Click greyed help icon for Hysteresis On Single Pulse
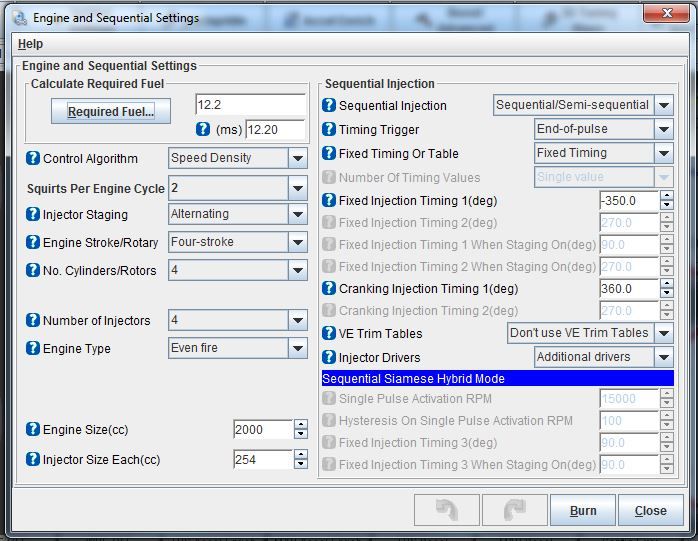 329,420
